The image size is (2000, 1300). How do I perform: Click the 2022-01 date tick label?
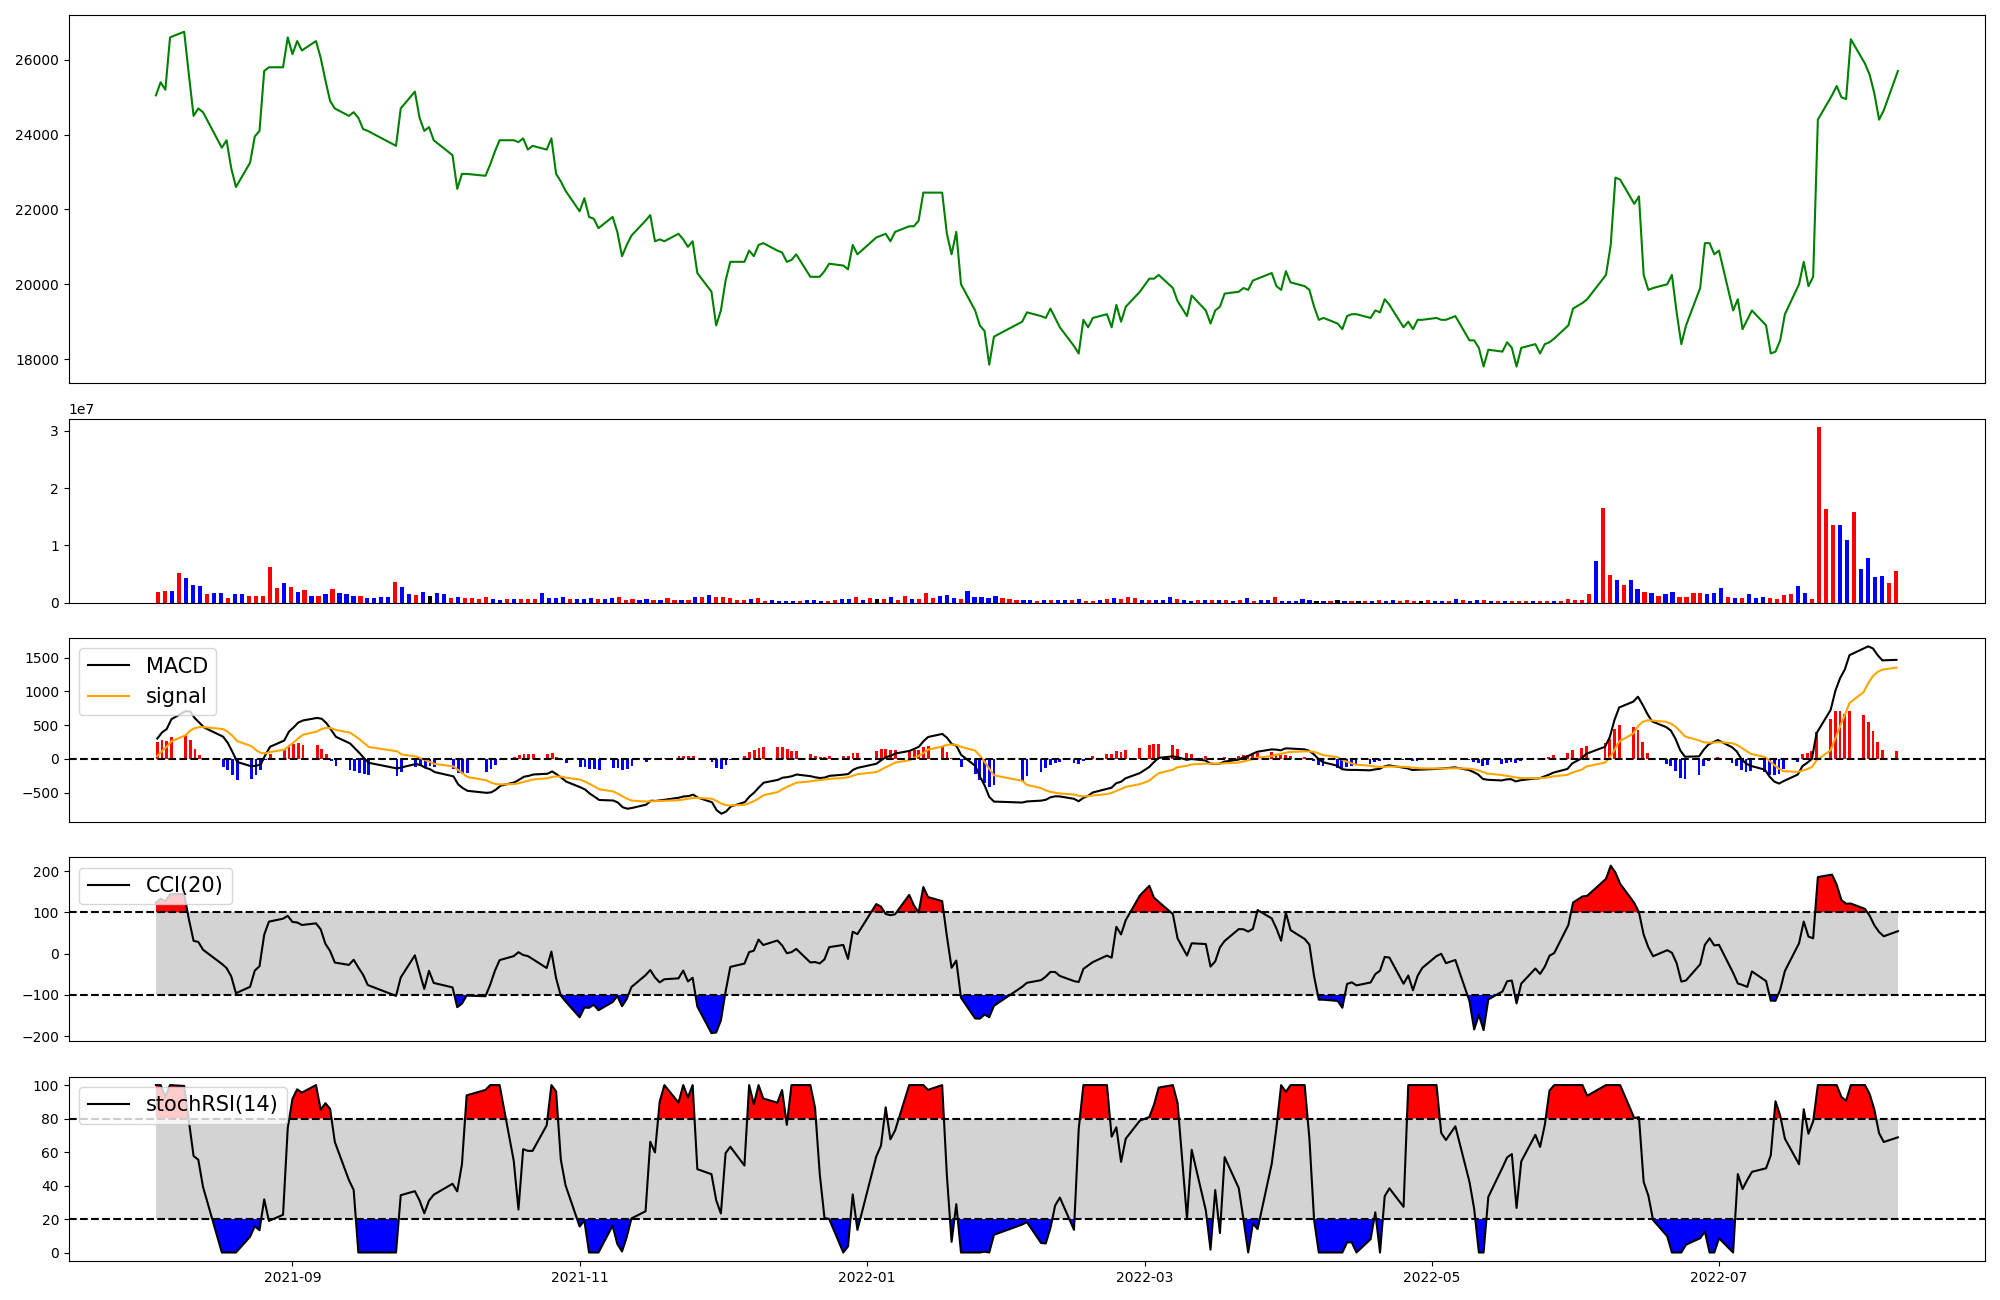pos(866,1277)
